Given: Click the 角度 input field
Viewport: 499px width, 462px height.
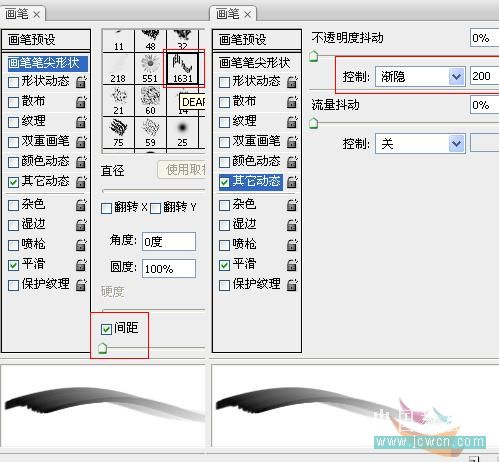Looking at the screenshot, I should [x=169, y=241].
